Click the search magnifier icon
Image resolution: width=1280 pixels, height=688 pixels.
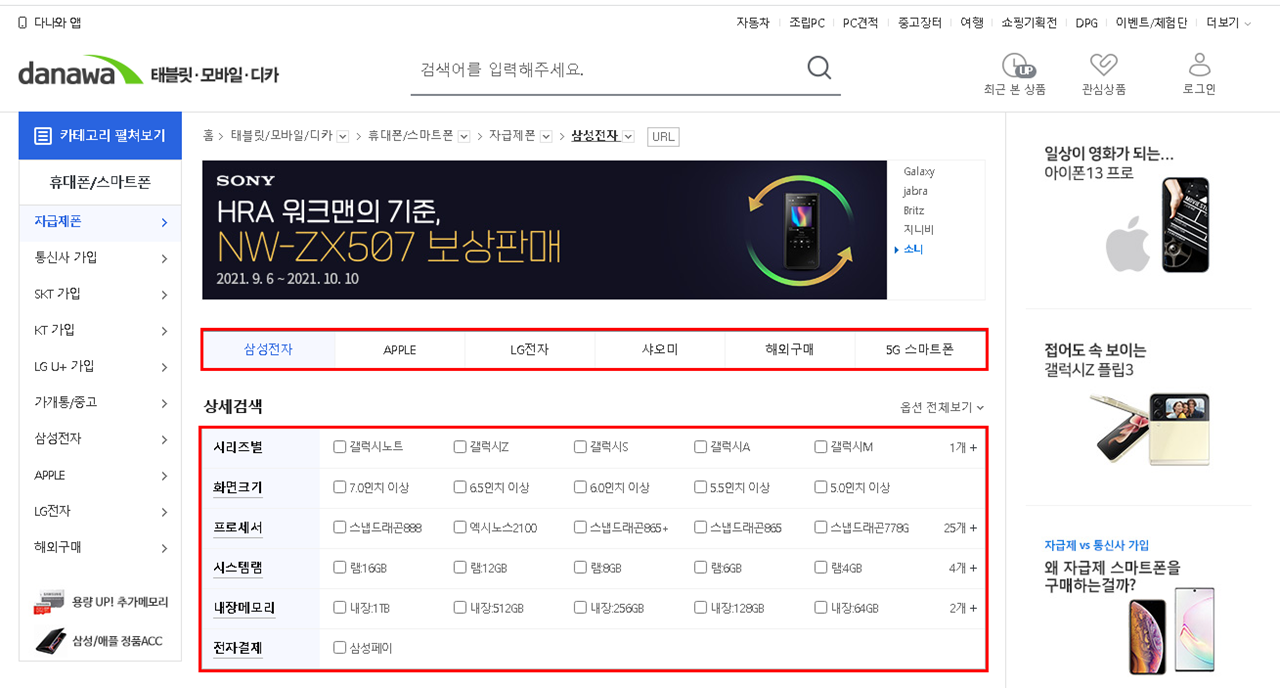coord(819,68)
